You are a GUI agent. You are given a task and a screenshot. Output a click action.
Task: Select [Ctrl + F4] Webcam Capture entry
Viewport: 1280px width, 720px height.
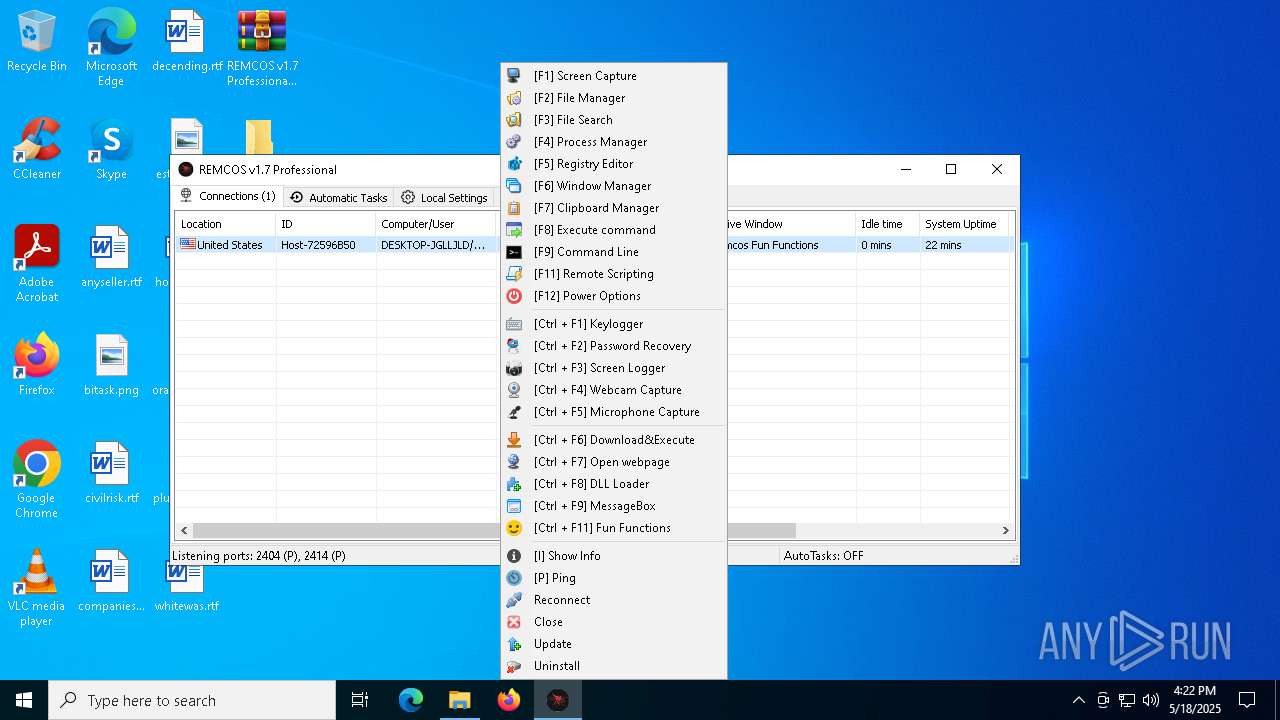pyautogui.click(x=614, y=390)
